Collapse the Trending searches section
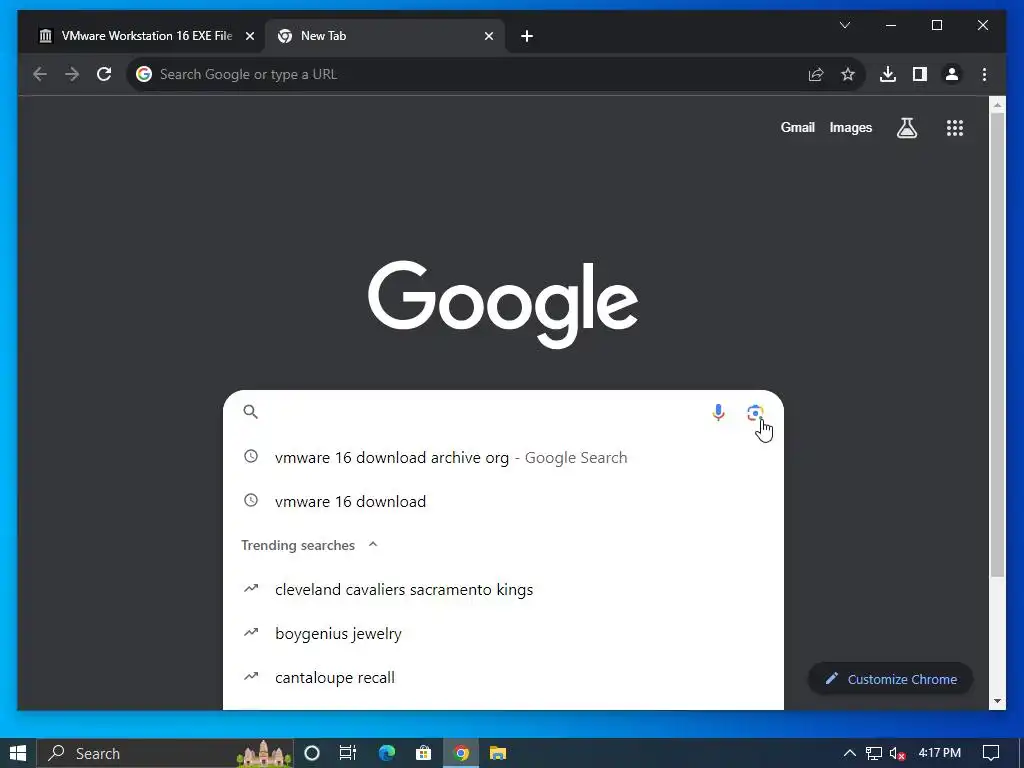1024x768 pixels. 373,544
